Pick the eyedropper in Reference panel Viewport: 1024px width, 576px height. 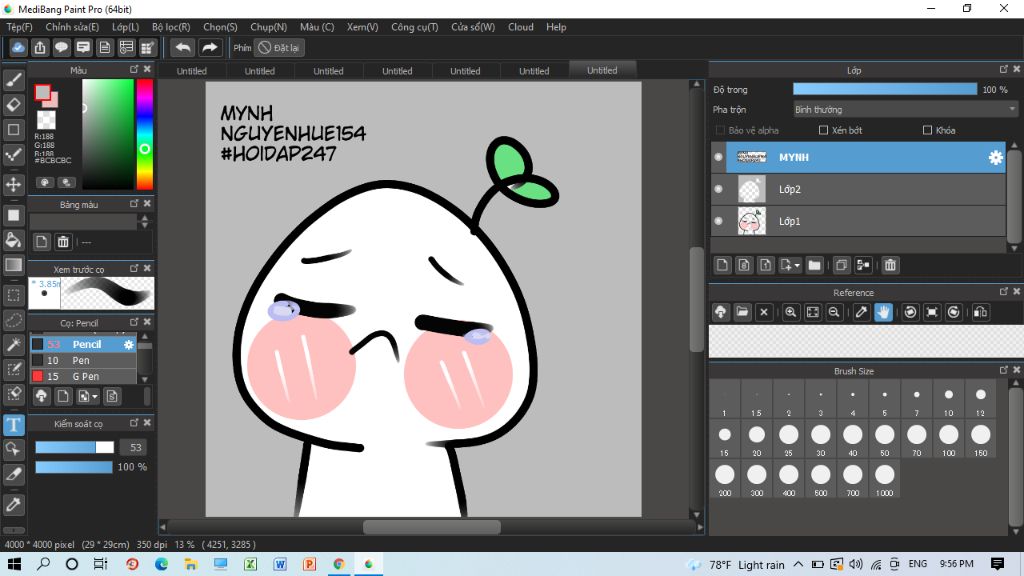click(861, 312)
